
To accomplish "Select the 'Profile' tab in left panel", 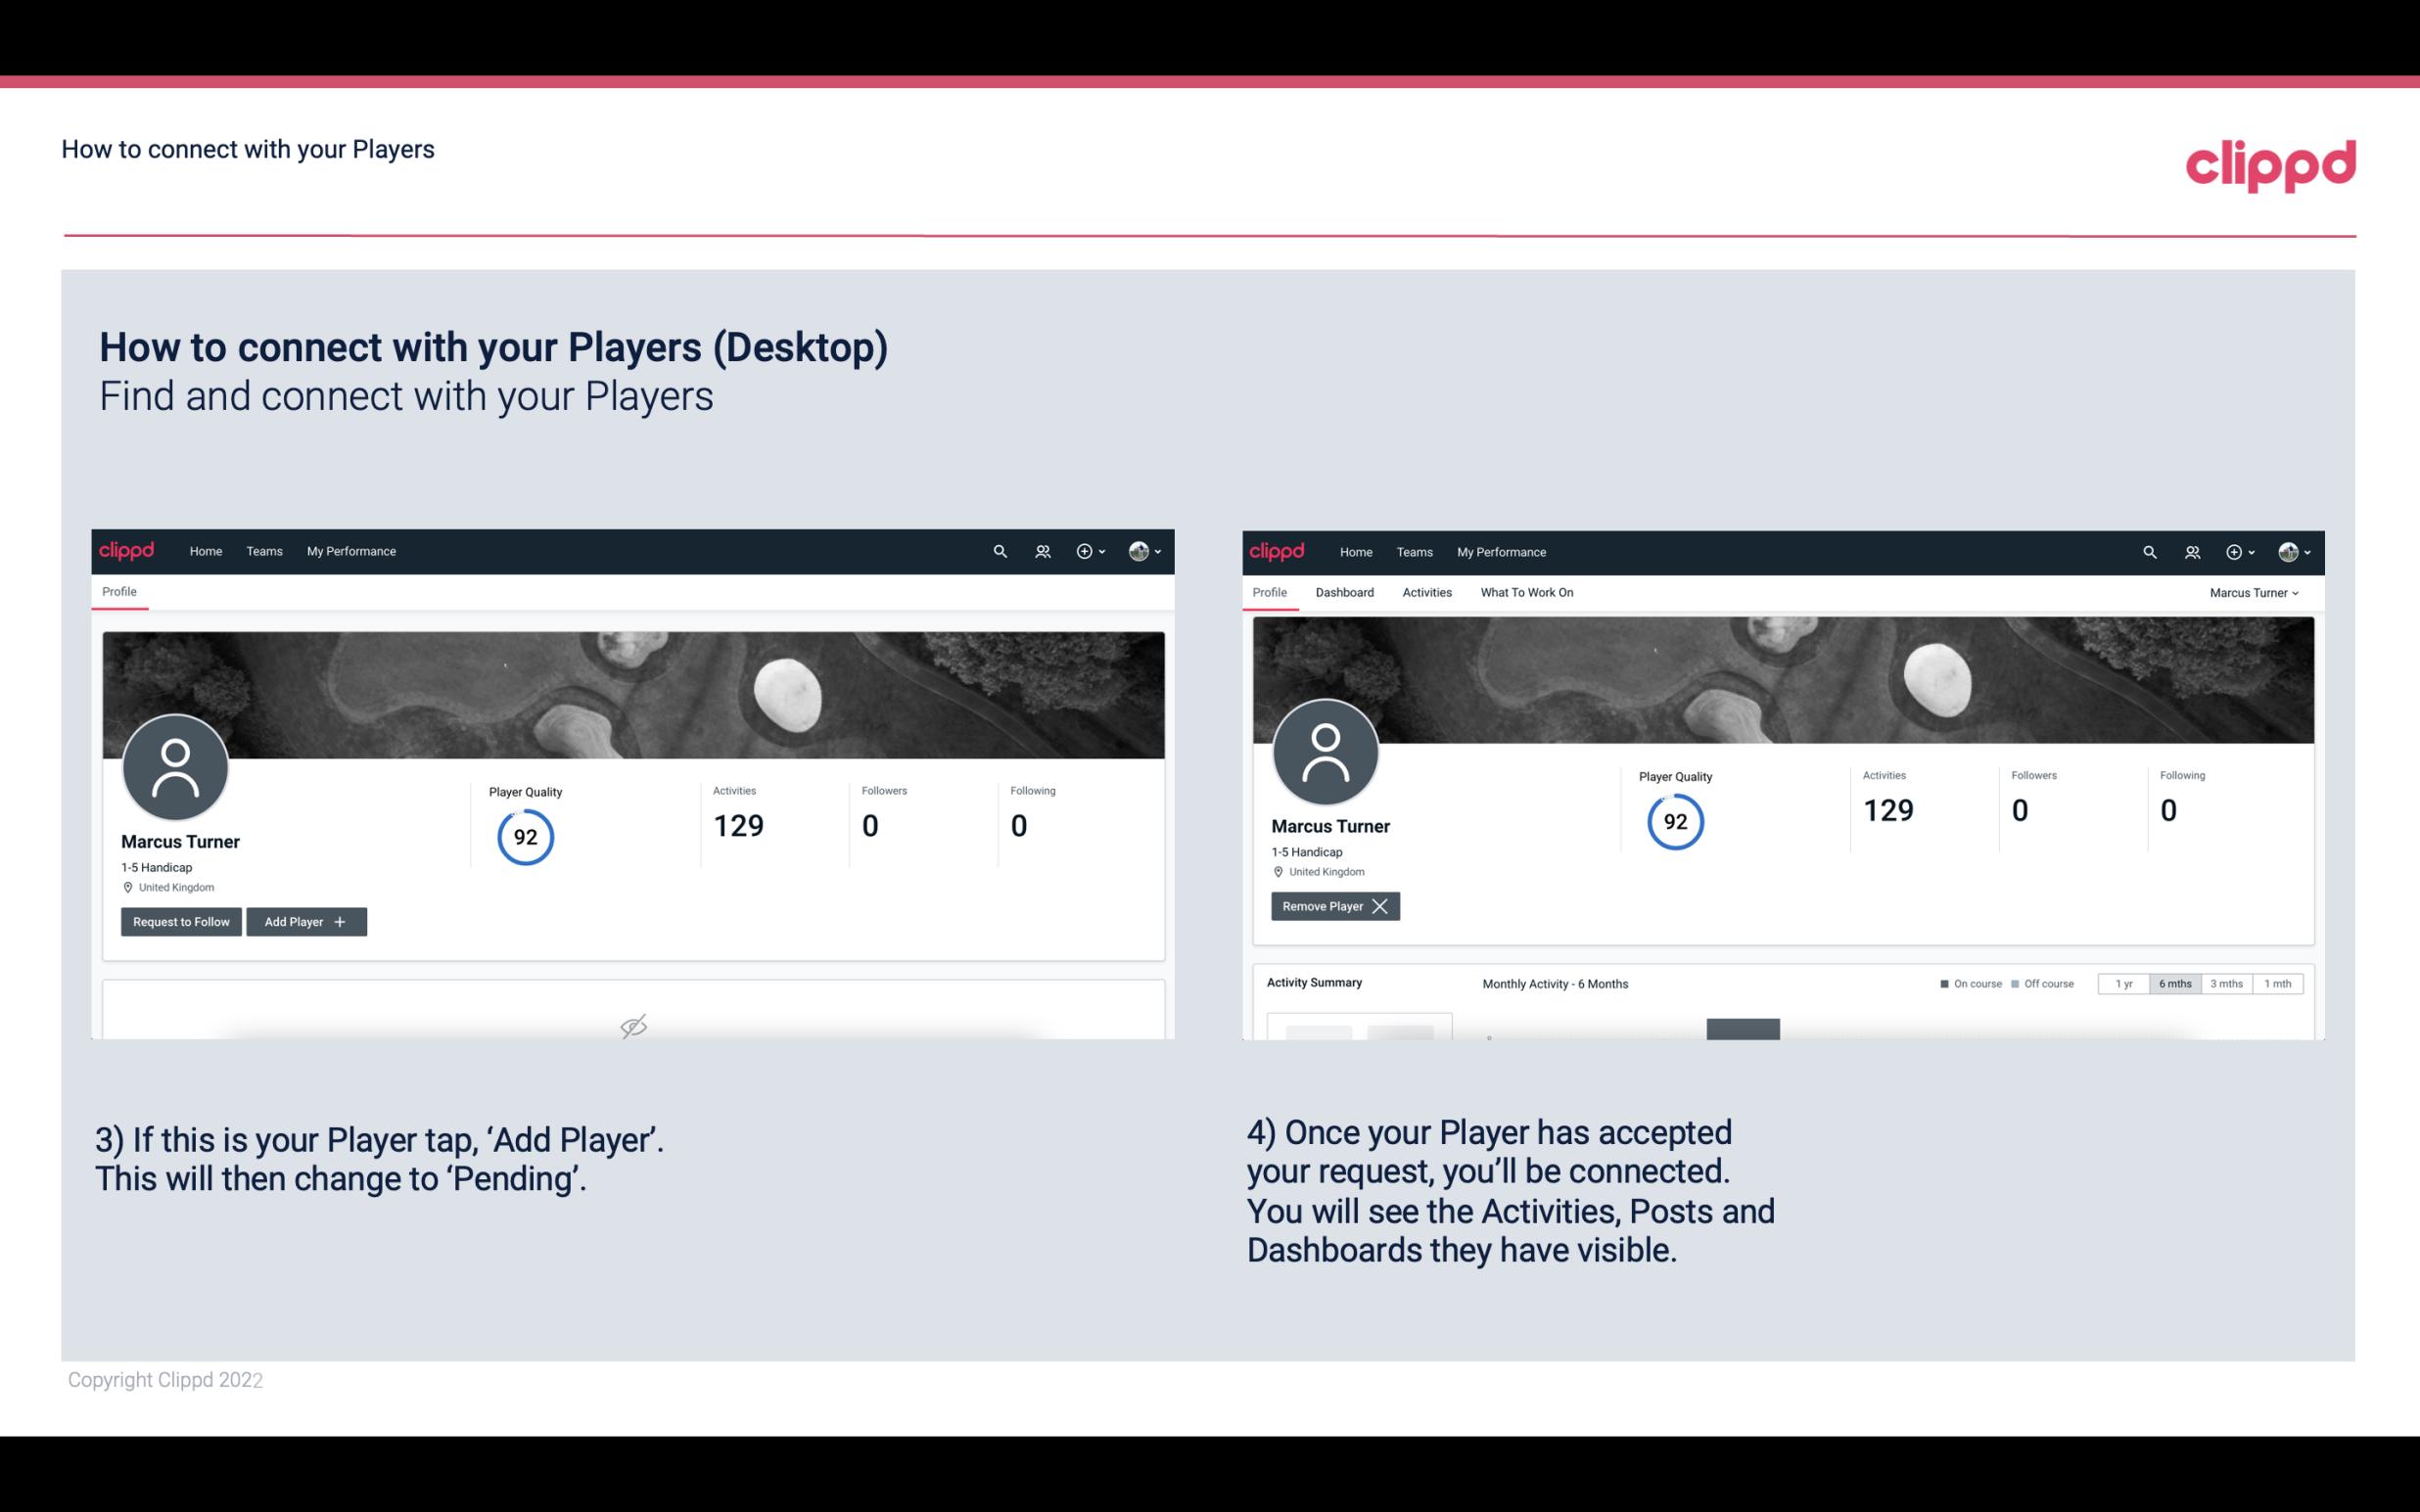I will (120, 592).
